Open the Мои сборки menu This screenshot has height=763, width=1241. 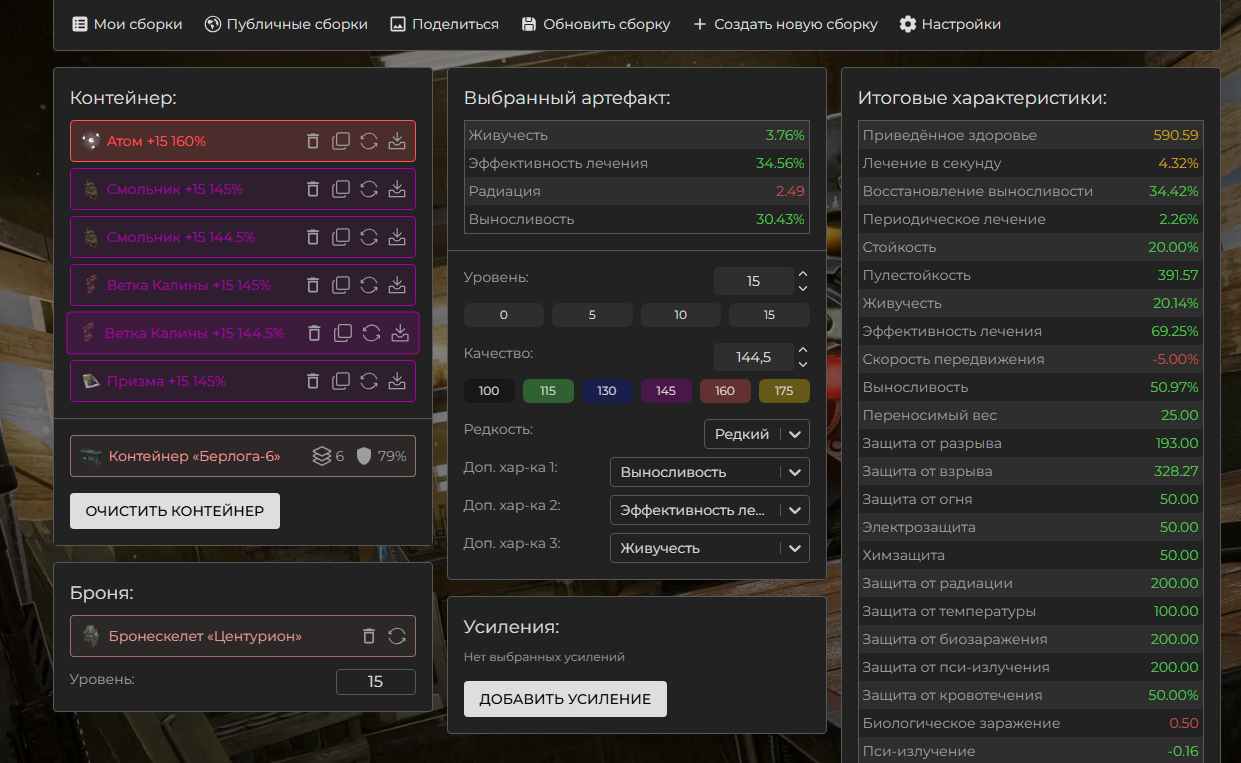pos(127,24)
